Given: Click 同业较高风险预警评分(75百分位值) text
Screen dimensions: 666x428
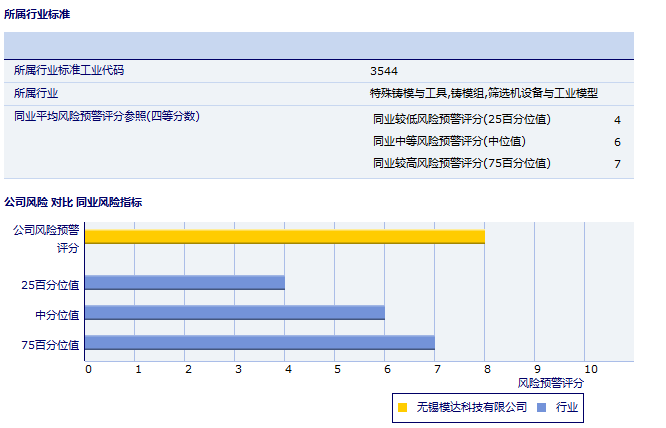Looking at the screenshot, I should pos(462,163).
